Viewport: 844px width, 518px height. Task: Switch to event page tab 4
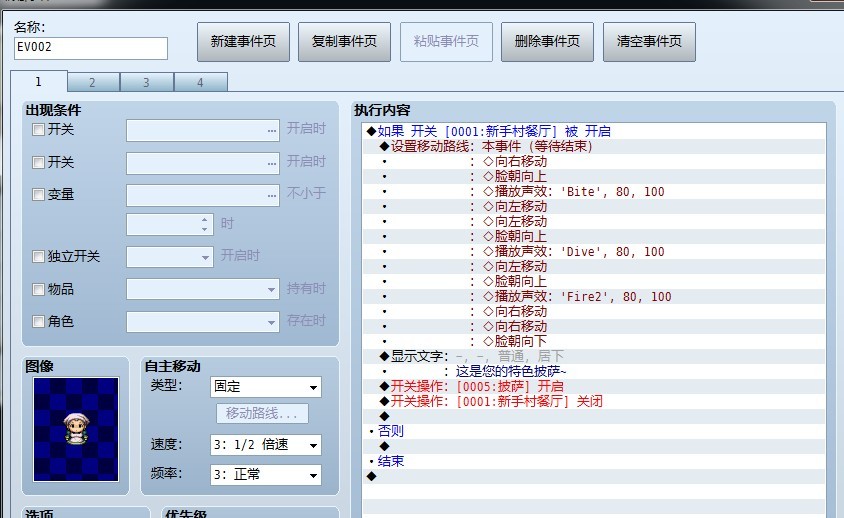pyautogui.click(x=200, y=82)
